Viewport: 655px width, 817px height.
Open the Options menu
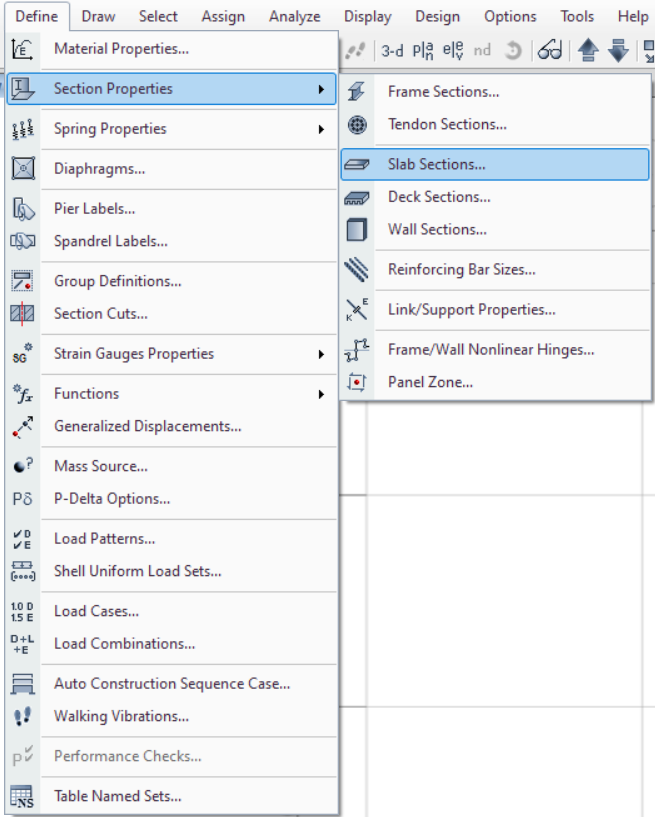click(510, 15)
